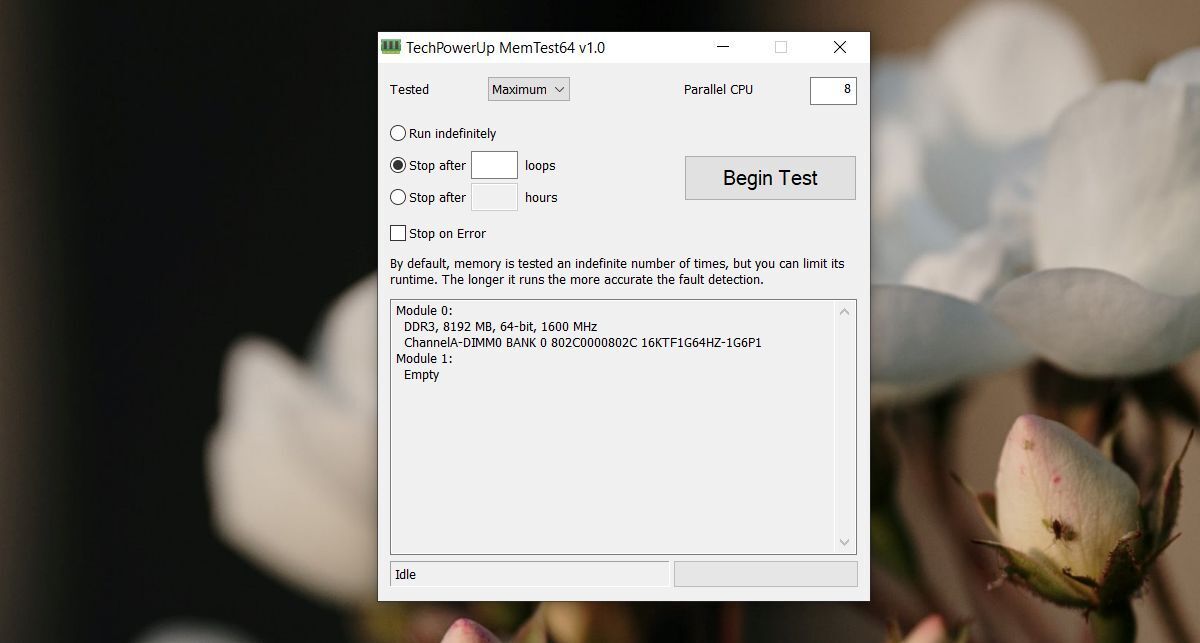
Task: Maximize the MemTest64 window
Action: coord(780,47)
